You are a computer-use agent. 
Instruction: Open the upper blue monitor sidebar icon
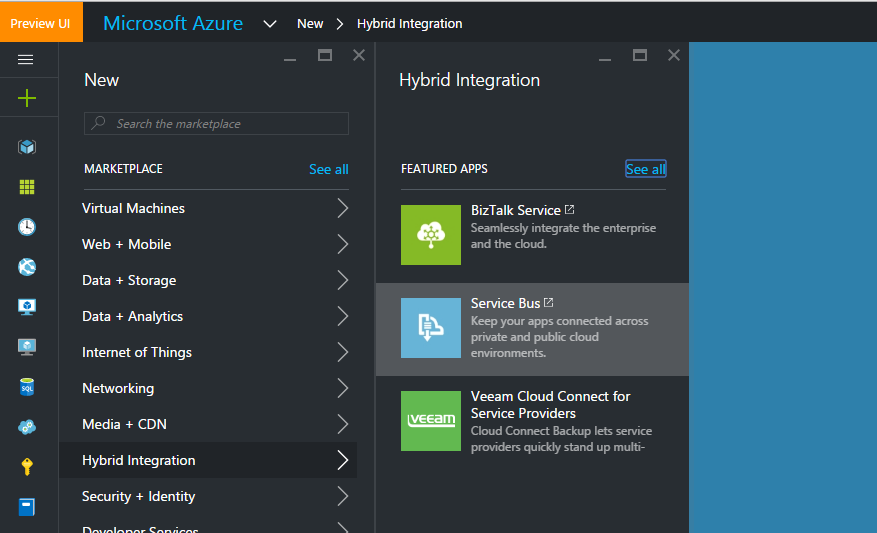(27, 307)
